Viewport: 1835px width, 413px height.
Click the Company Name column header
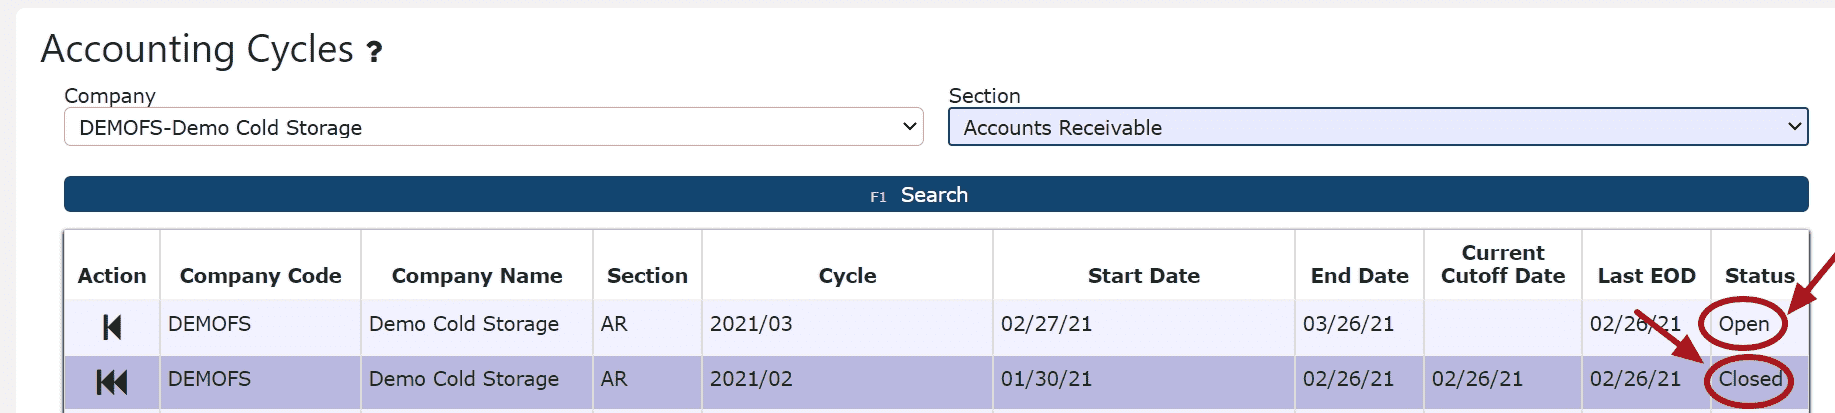click(477, 276)
